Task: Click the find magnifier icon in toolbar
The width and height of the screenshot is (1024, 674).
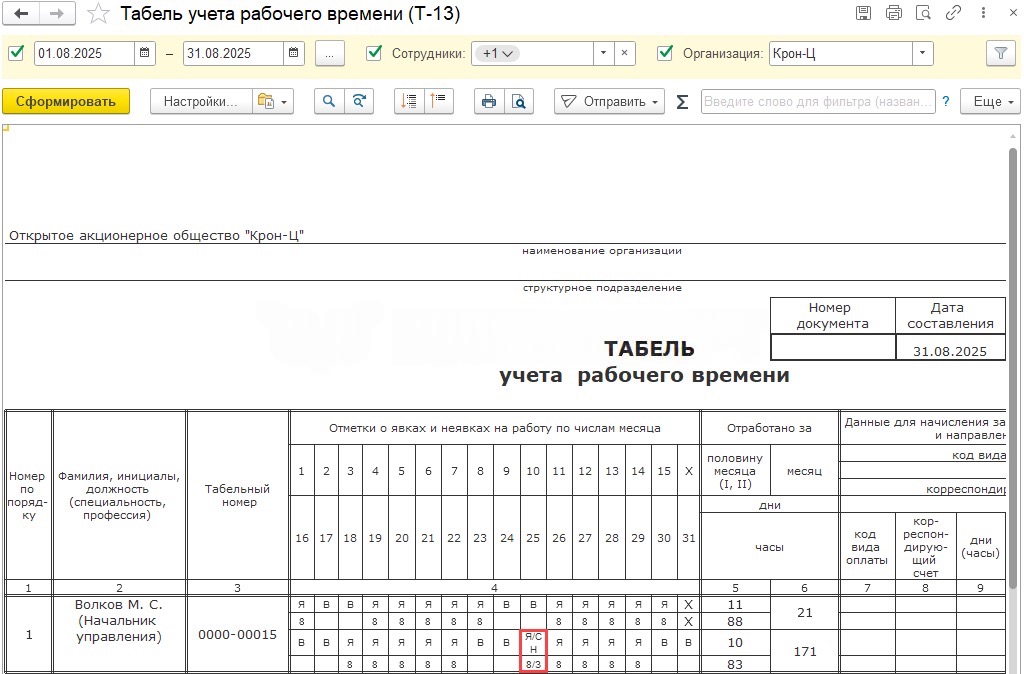Action: [x=328, y=101]
